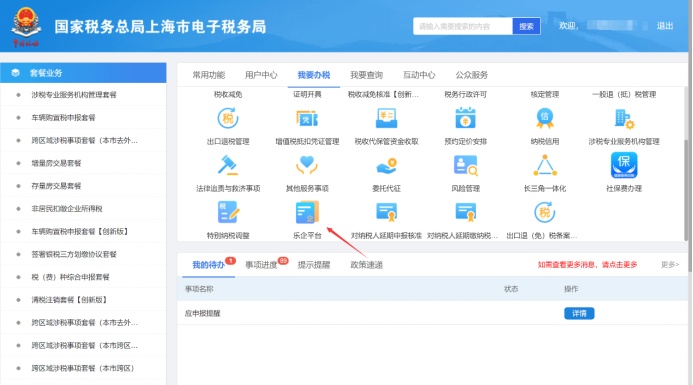Click the 套餐业务 stack icon
Screen dimensions: 693x385
[15, 73]
